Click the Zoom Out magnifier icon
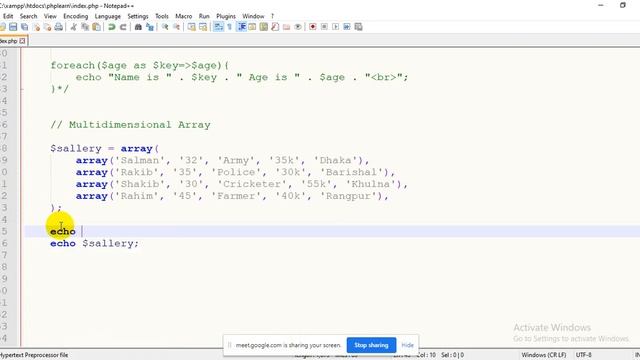 [176, 27]
